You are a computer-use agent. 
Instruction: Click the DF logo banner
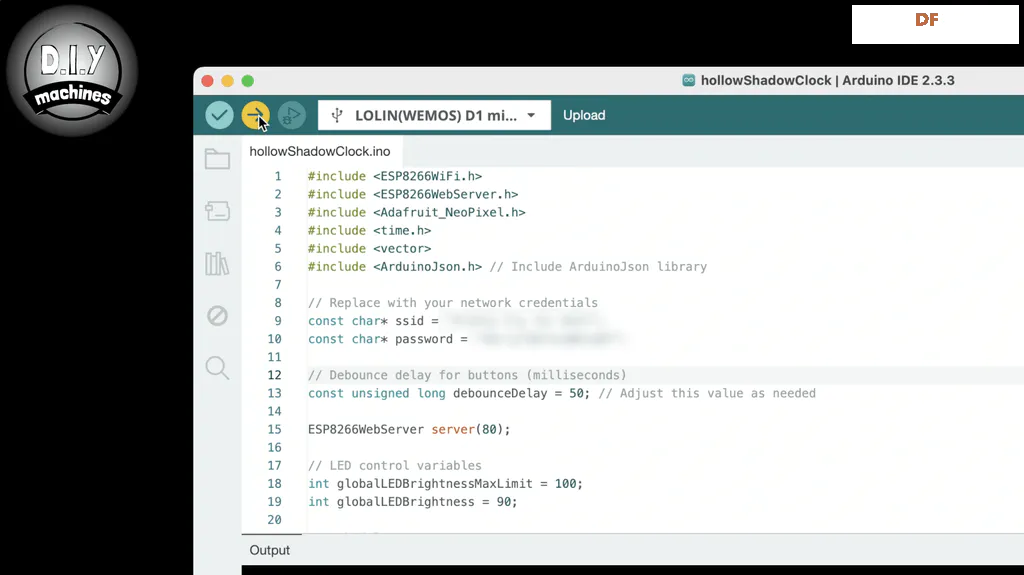[x=935, y=25]
